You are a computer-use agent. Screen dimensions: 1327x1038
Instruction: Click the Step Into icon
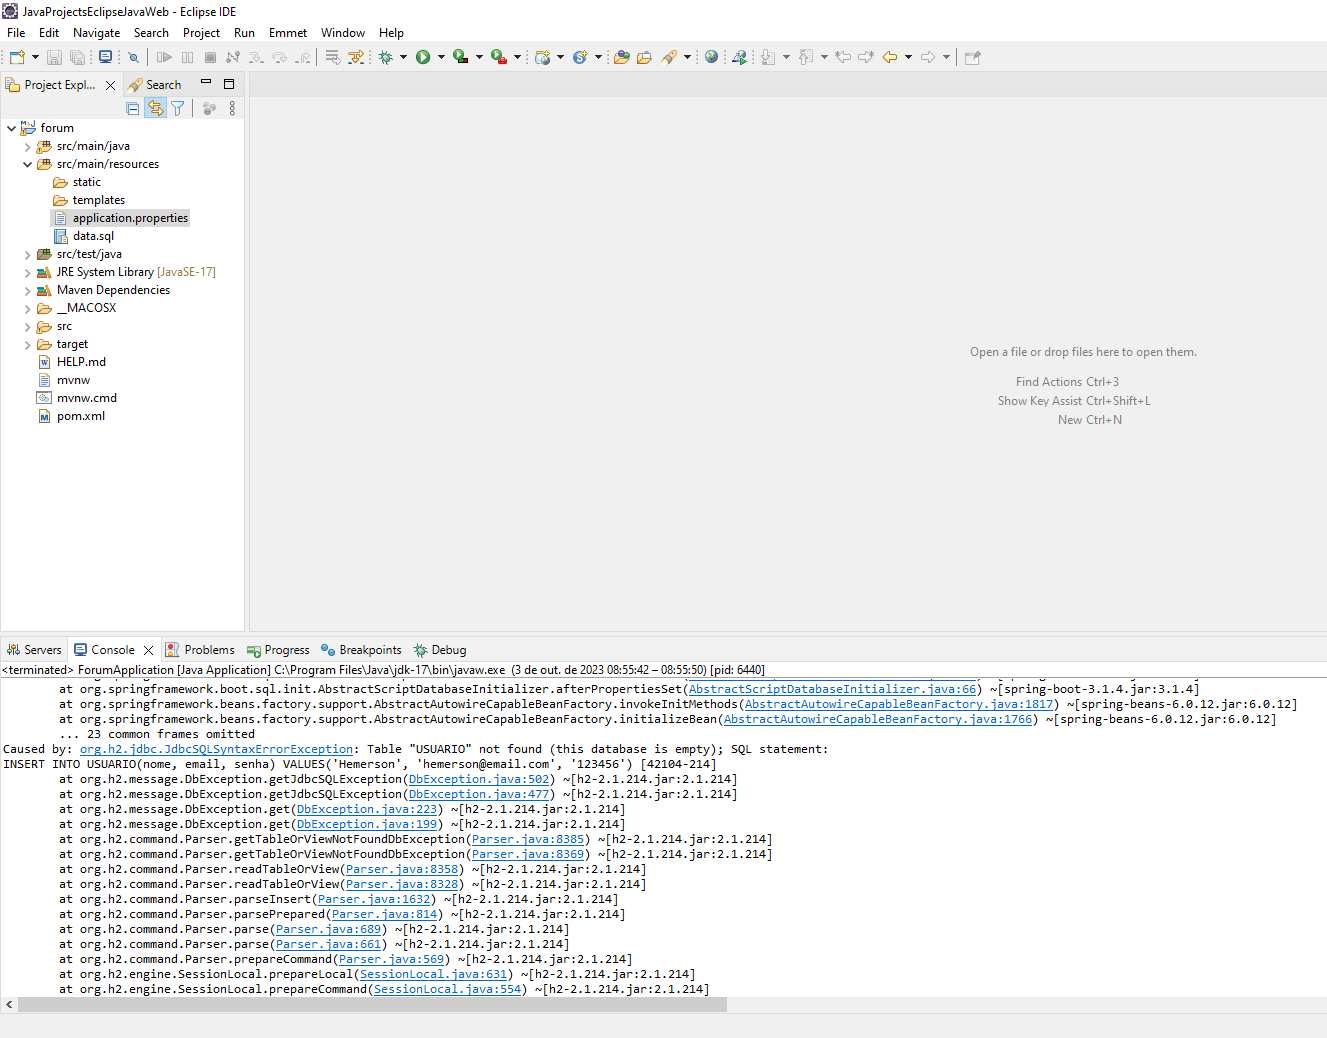(x=256, y=57)
